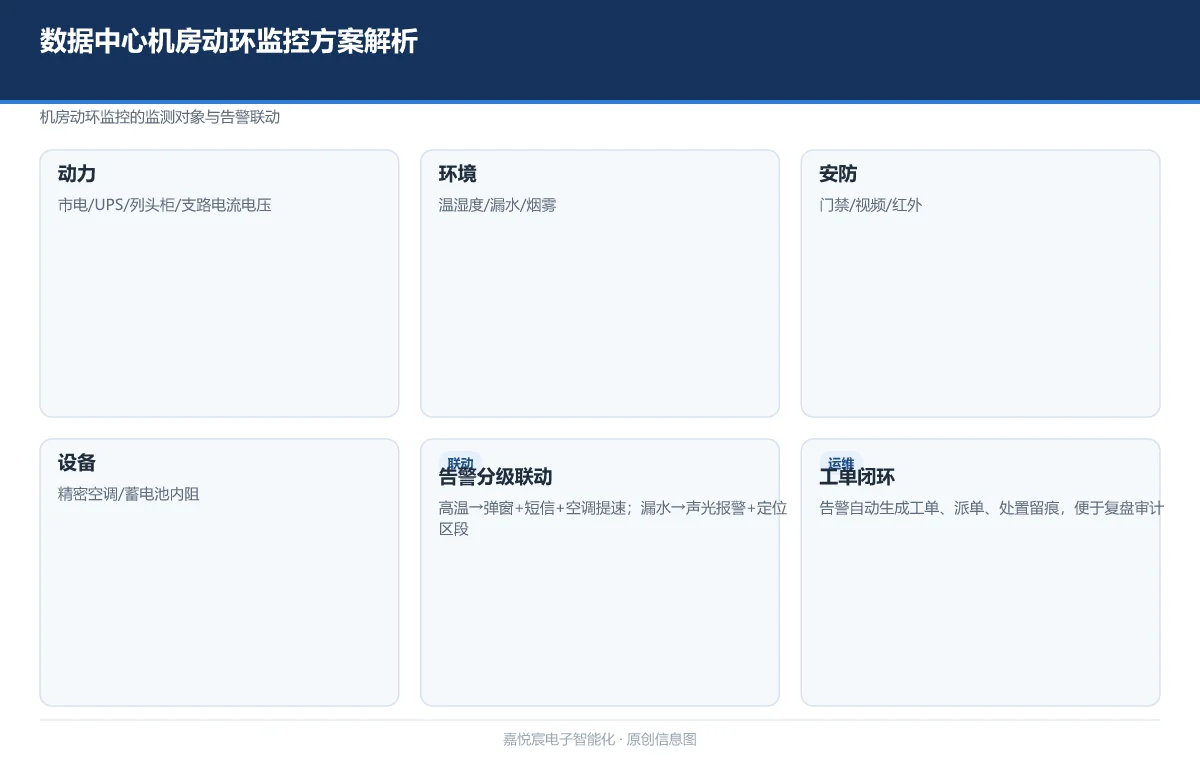Select text 市电/UPS/列头柜/支路电流电压
The image size is (1200, 760).
click(x=165, y=205)
